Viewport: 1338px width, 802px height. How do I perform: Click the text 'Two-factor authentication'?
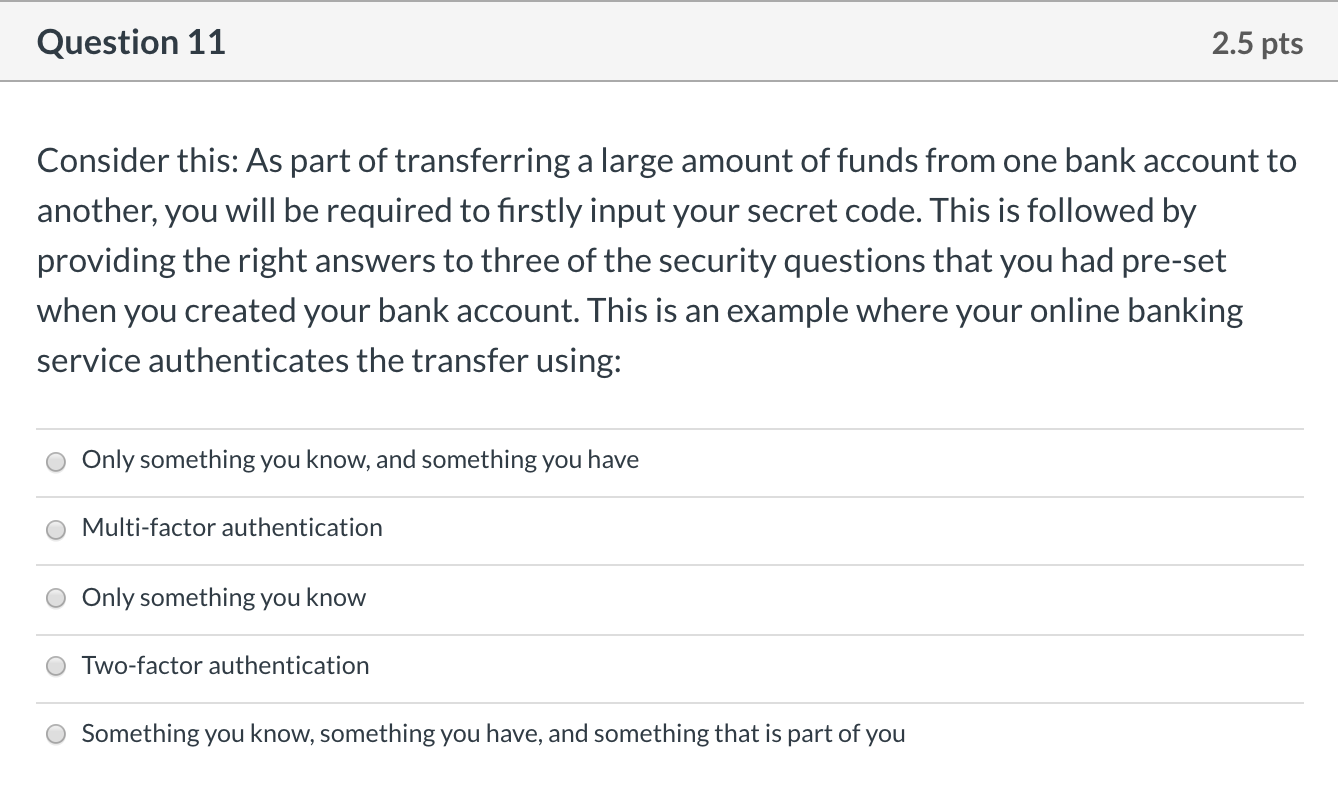(x=225, y=665)
